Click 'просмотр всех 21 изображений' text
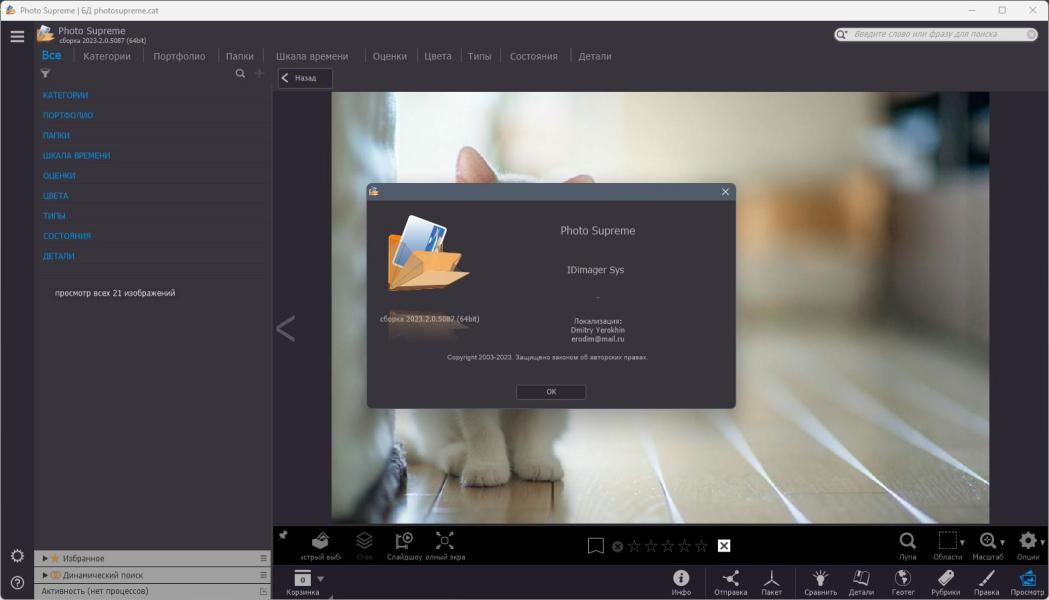 click(x=115, y=293)
